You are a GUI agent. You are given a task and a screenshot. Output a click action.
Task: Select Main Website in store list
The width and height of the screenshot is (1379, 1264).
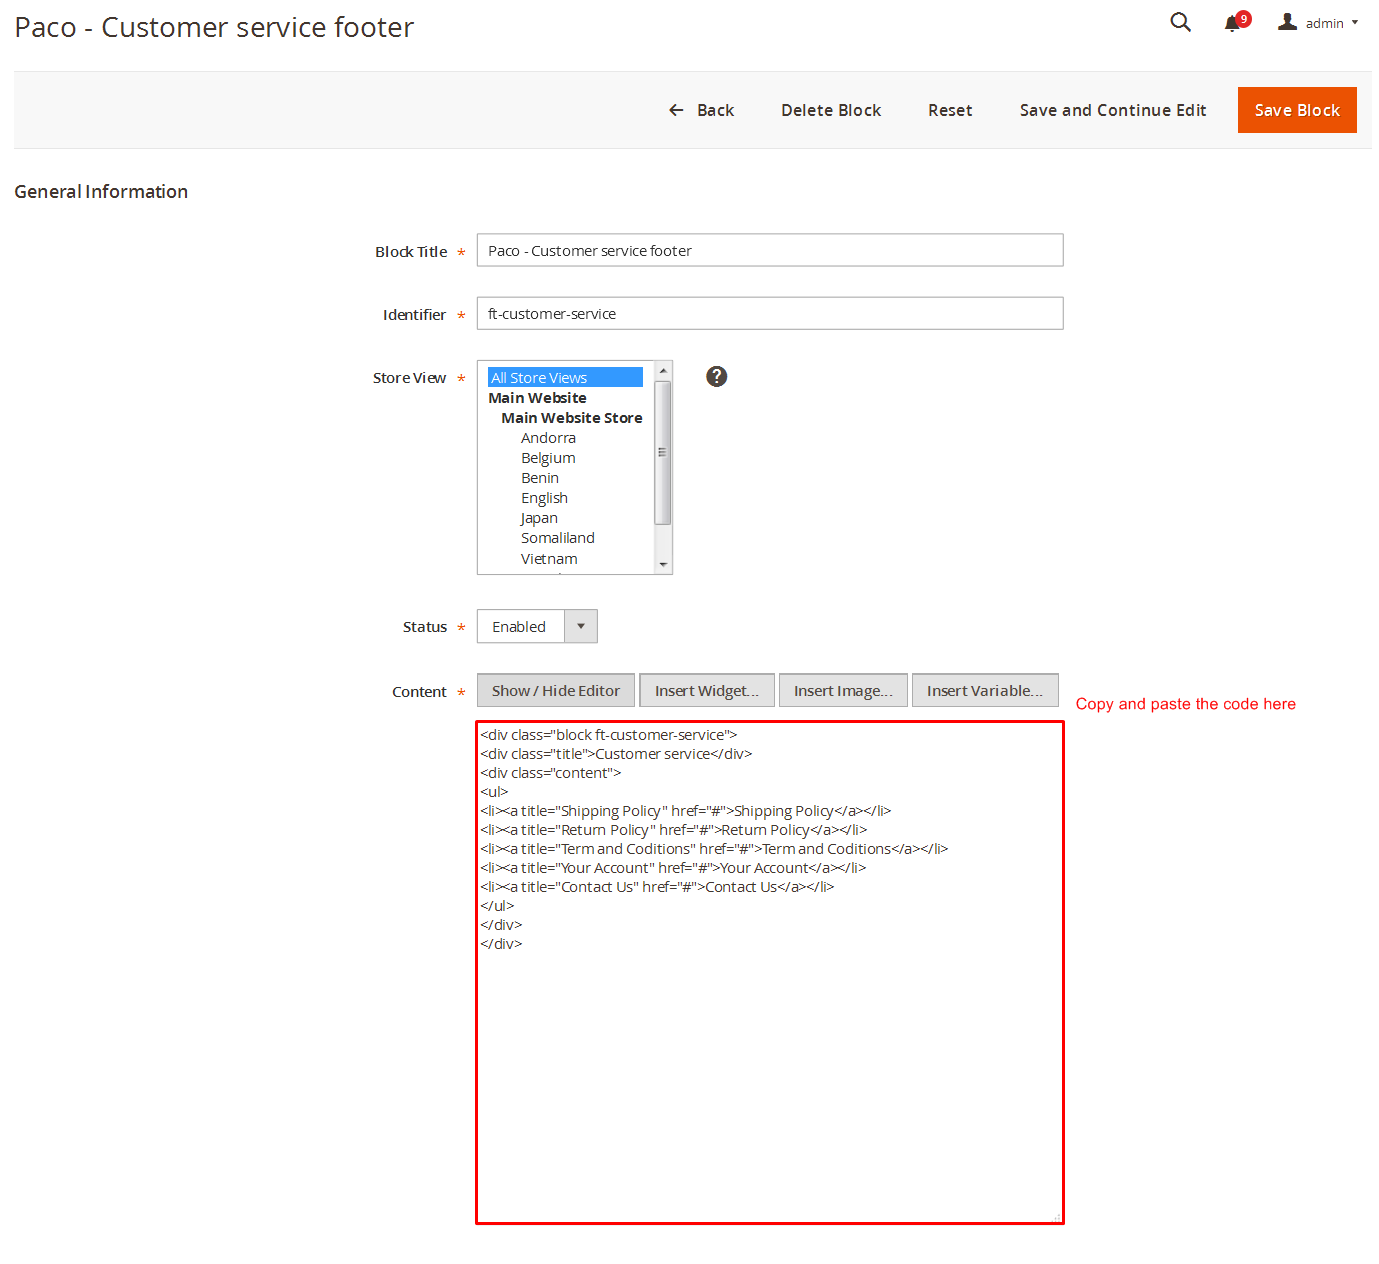537,398
